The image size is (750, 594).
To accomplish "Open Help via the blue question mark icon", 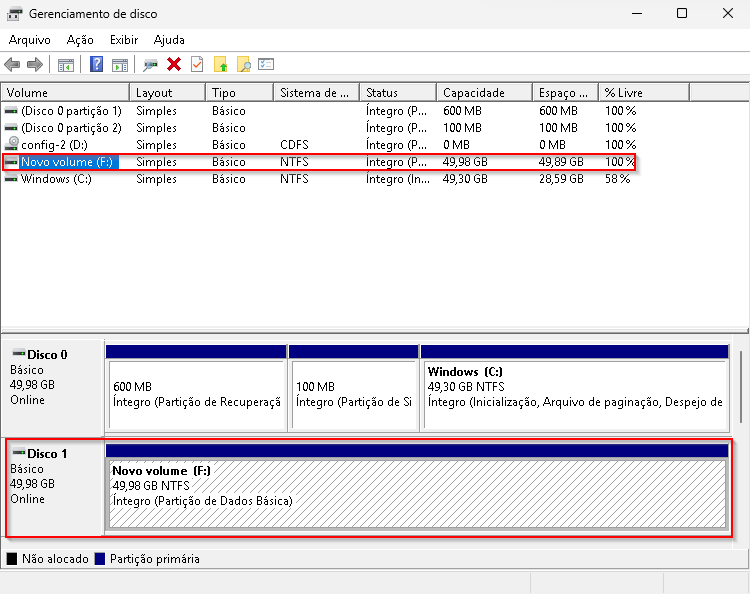I will [97, 65].
